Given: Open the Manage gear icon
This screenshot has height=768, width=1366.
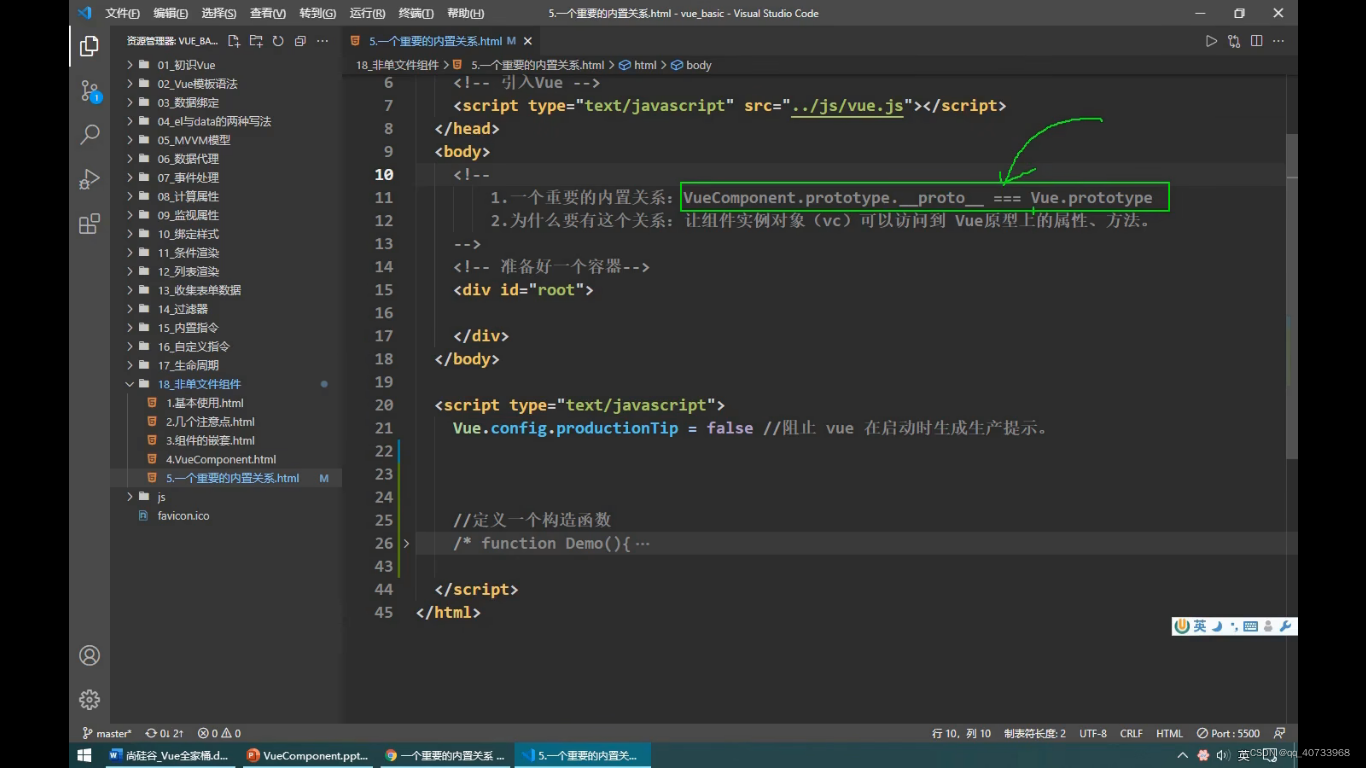Looking at the screenshot, I should point(89,699).
